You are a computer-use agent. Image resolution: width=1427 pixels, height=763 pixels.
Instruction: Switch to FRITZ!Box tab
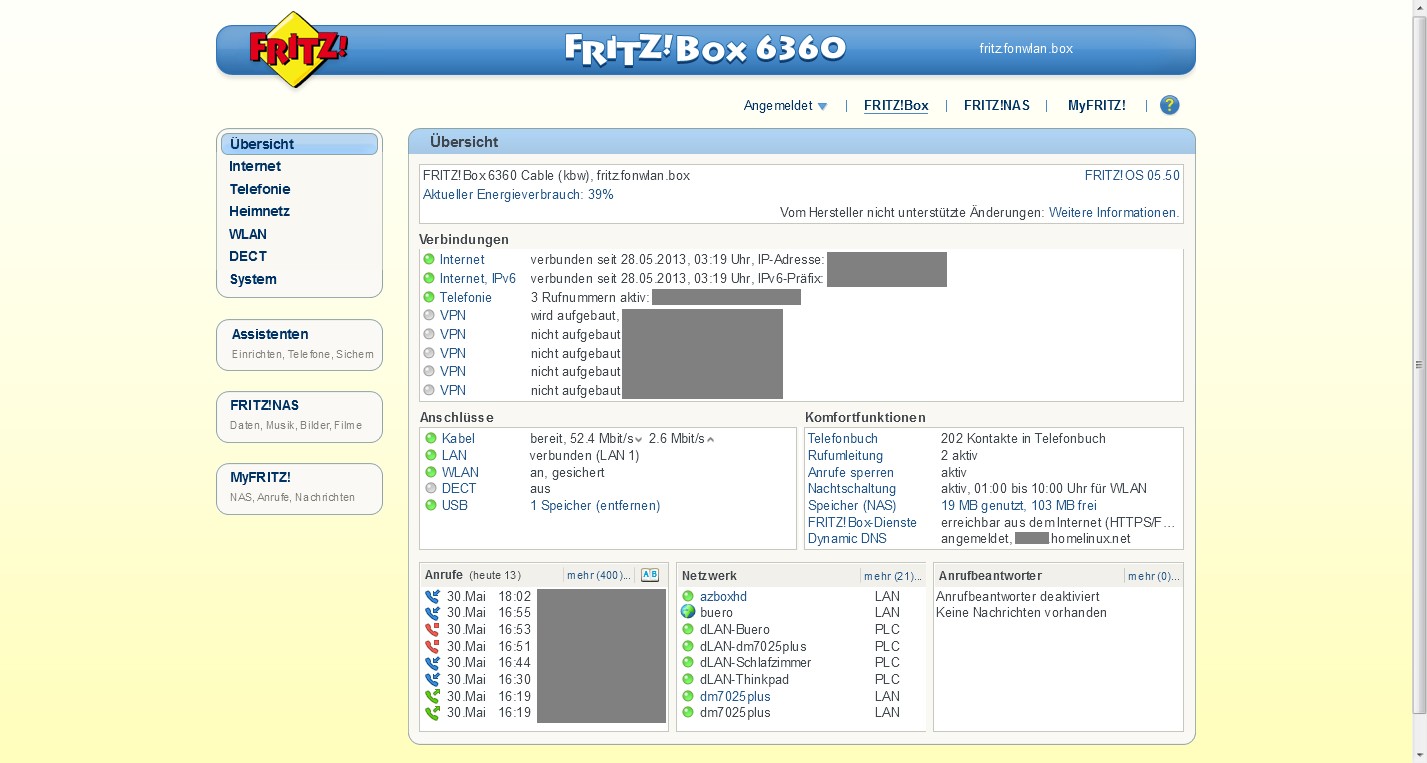896,105
